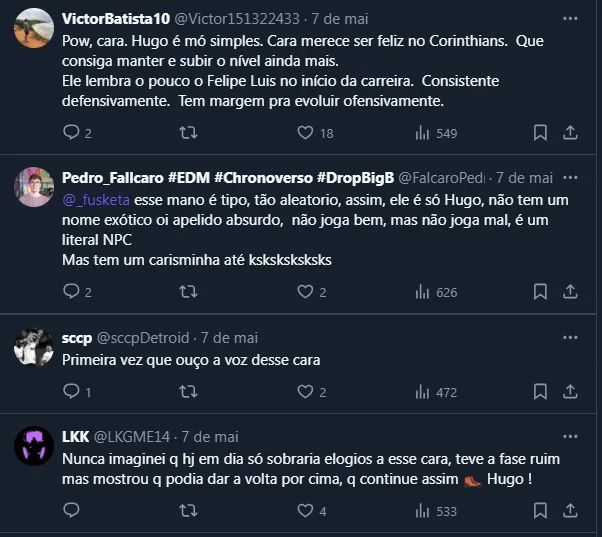Open more options on sccp's tweet
The image size is (602, 537).
[570, 337]
